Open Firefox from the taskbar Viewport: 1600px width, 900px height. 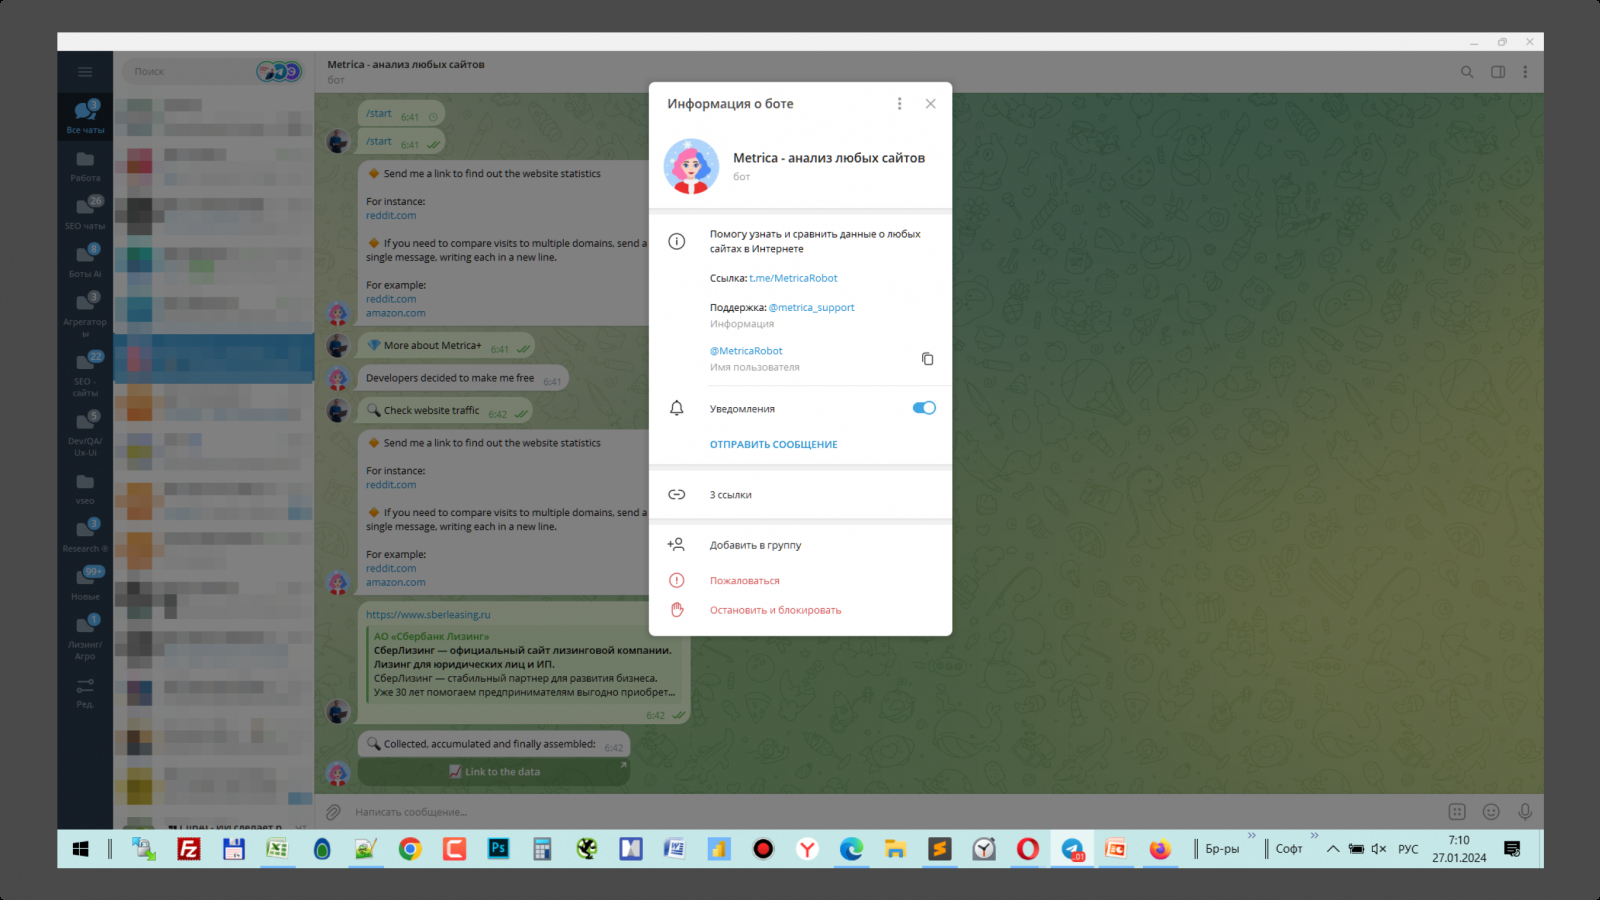[1160, 849]
